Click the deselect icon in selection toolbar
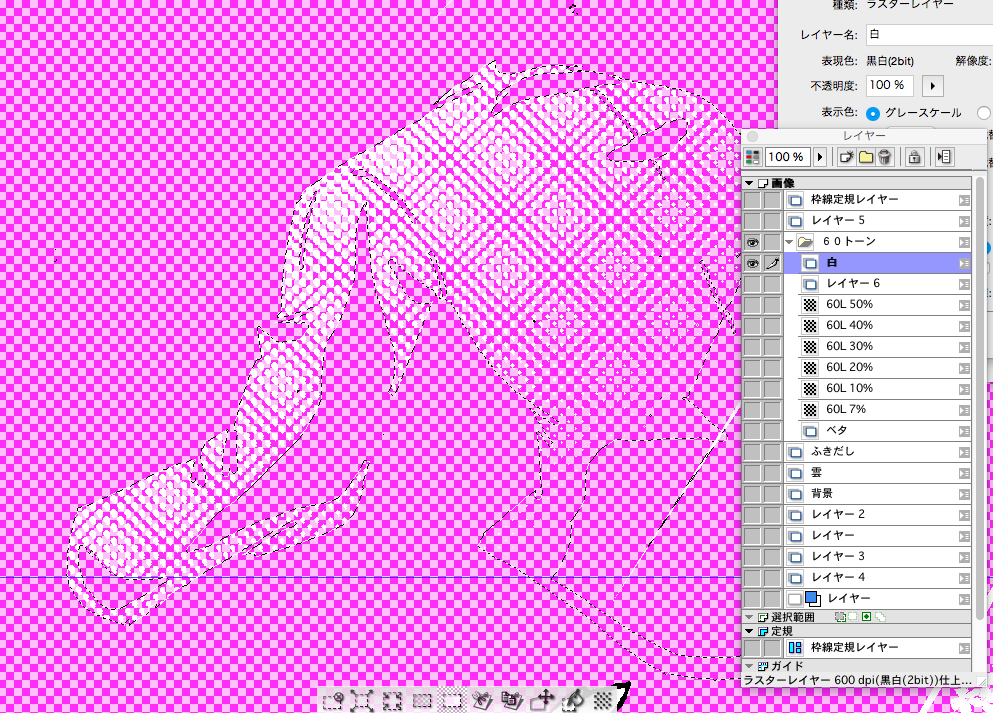This screenshot has width=993, height=713. 333,700
